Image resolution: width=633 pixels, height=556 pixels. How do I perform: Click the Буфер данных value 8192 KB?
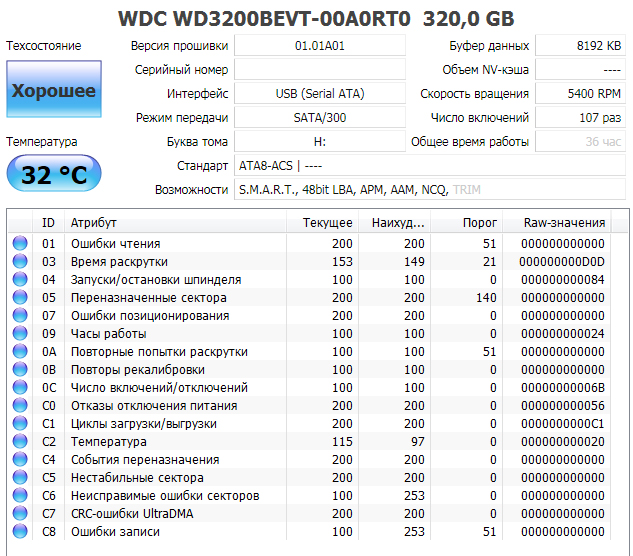(581, 46)
